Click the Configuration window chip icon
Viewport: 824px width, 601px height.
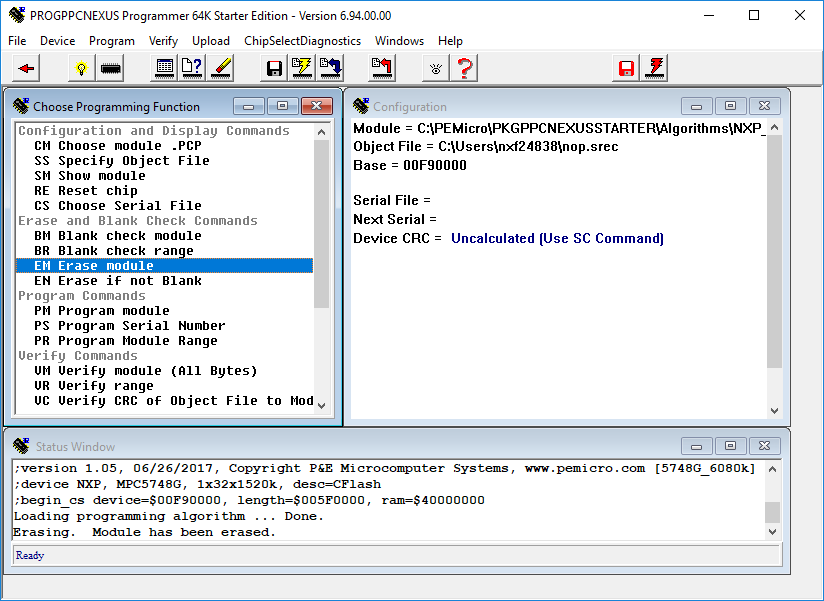(361, 106)
